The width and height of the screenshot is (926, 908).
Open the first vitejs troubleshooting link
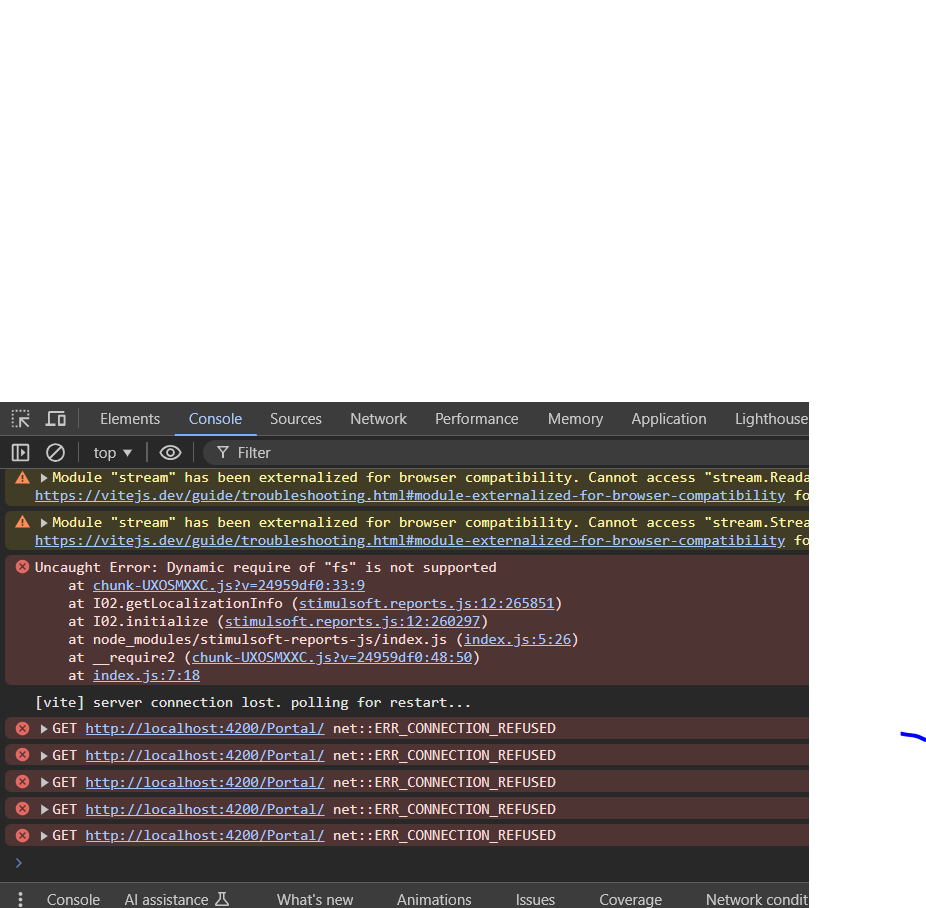[x=410, y=496]
